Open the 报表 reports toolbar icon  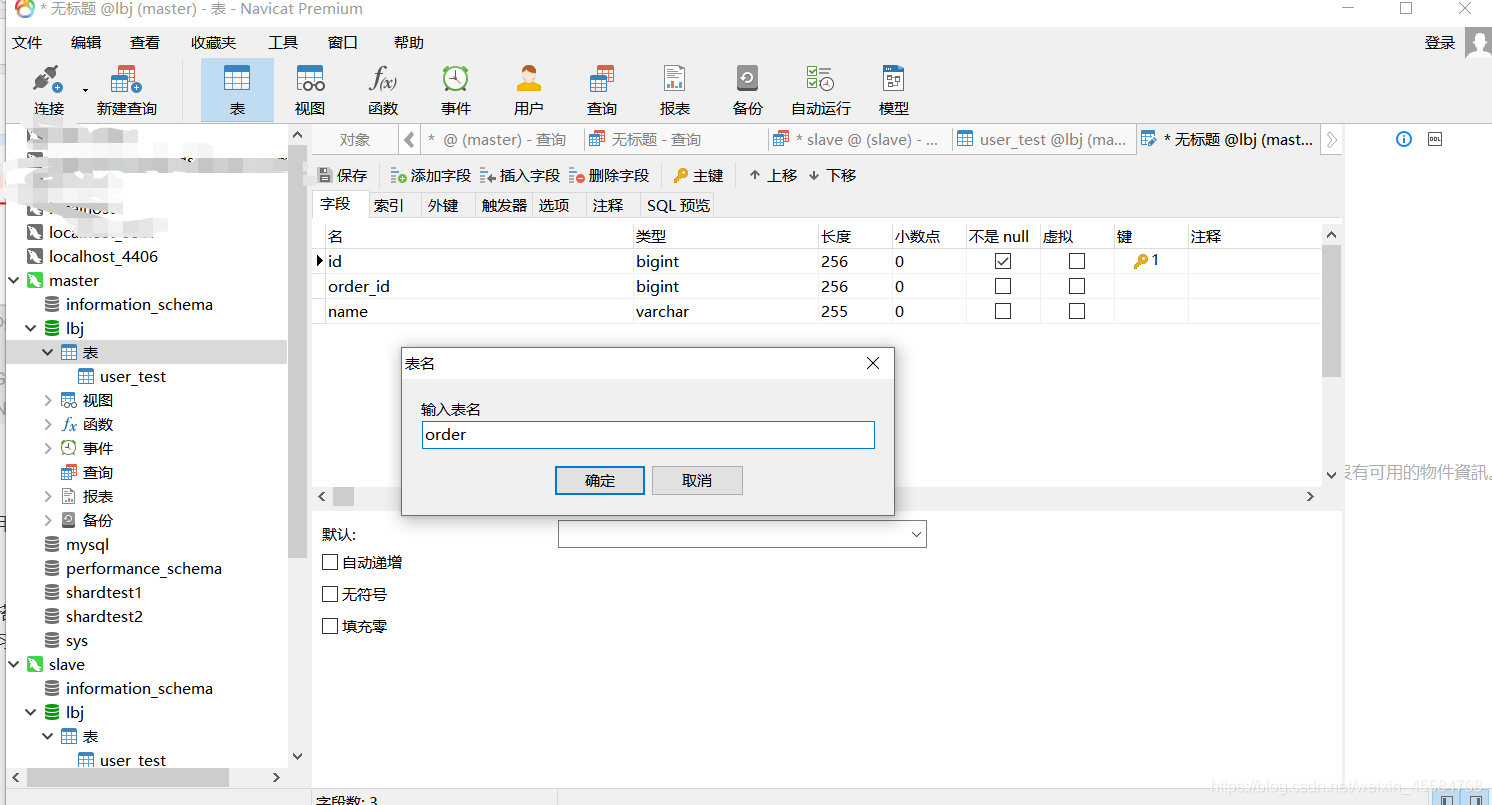pos(675,90)
